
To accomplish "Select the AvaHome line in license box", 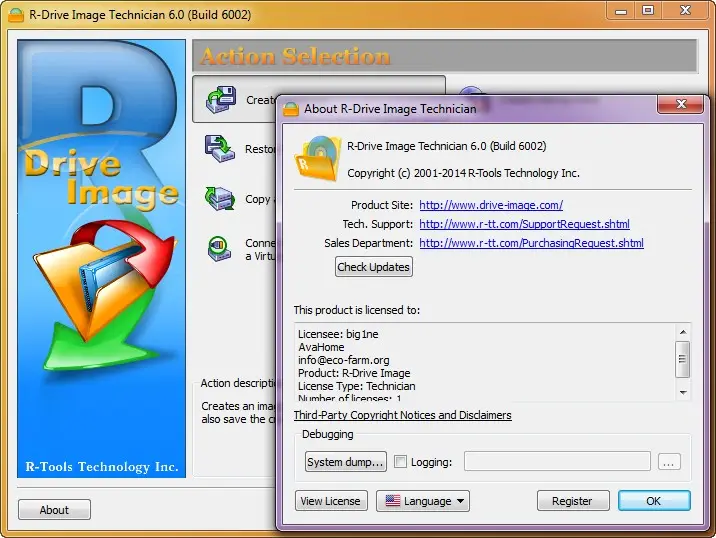I will click(x=321, y=347).
